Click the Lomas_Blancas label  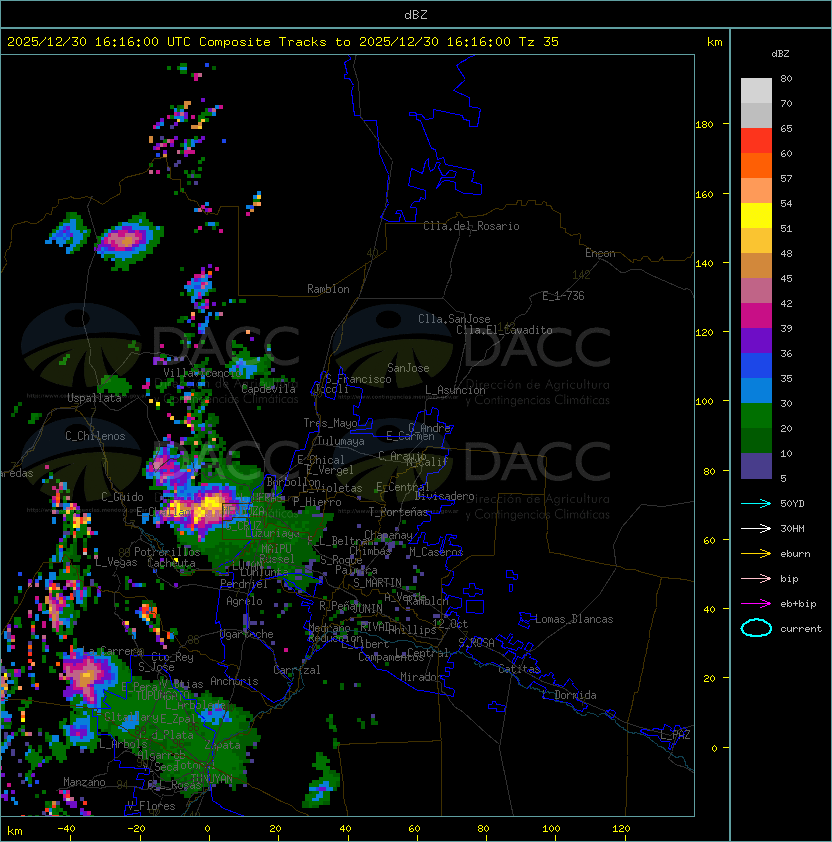tap(574, 619)
